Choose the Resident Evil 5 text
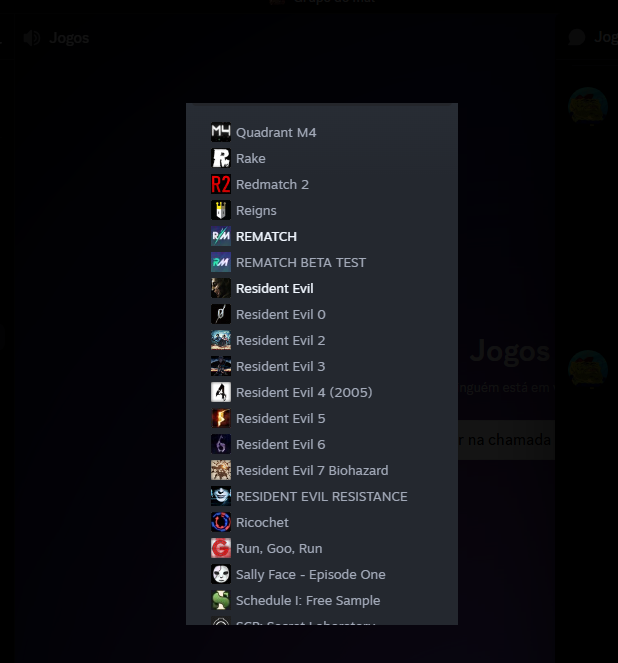 click(281, 419)
